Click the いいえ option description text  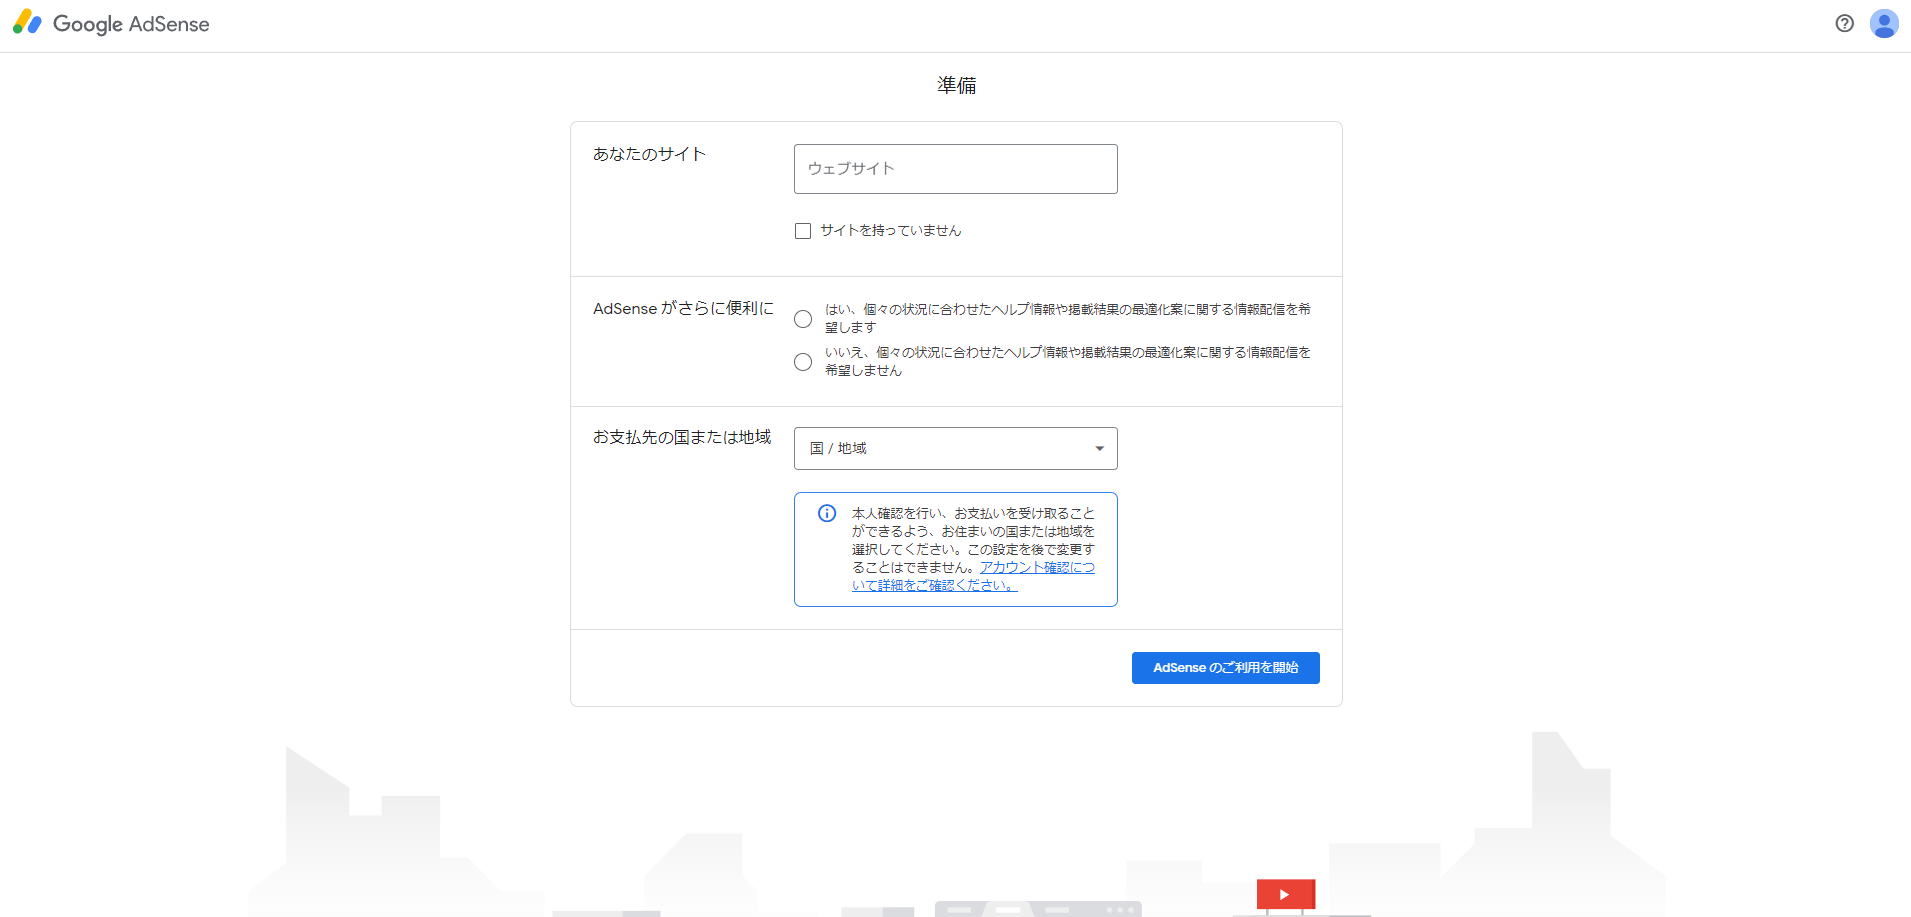(1067, 361)
